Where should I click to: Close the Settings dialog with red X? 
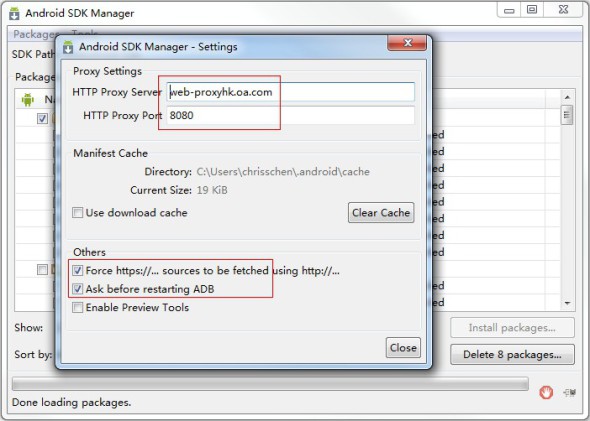point(407,43)
